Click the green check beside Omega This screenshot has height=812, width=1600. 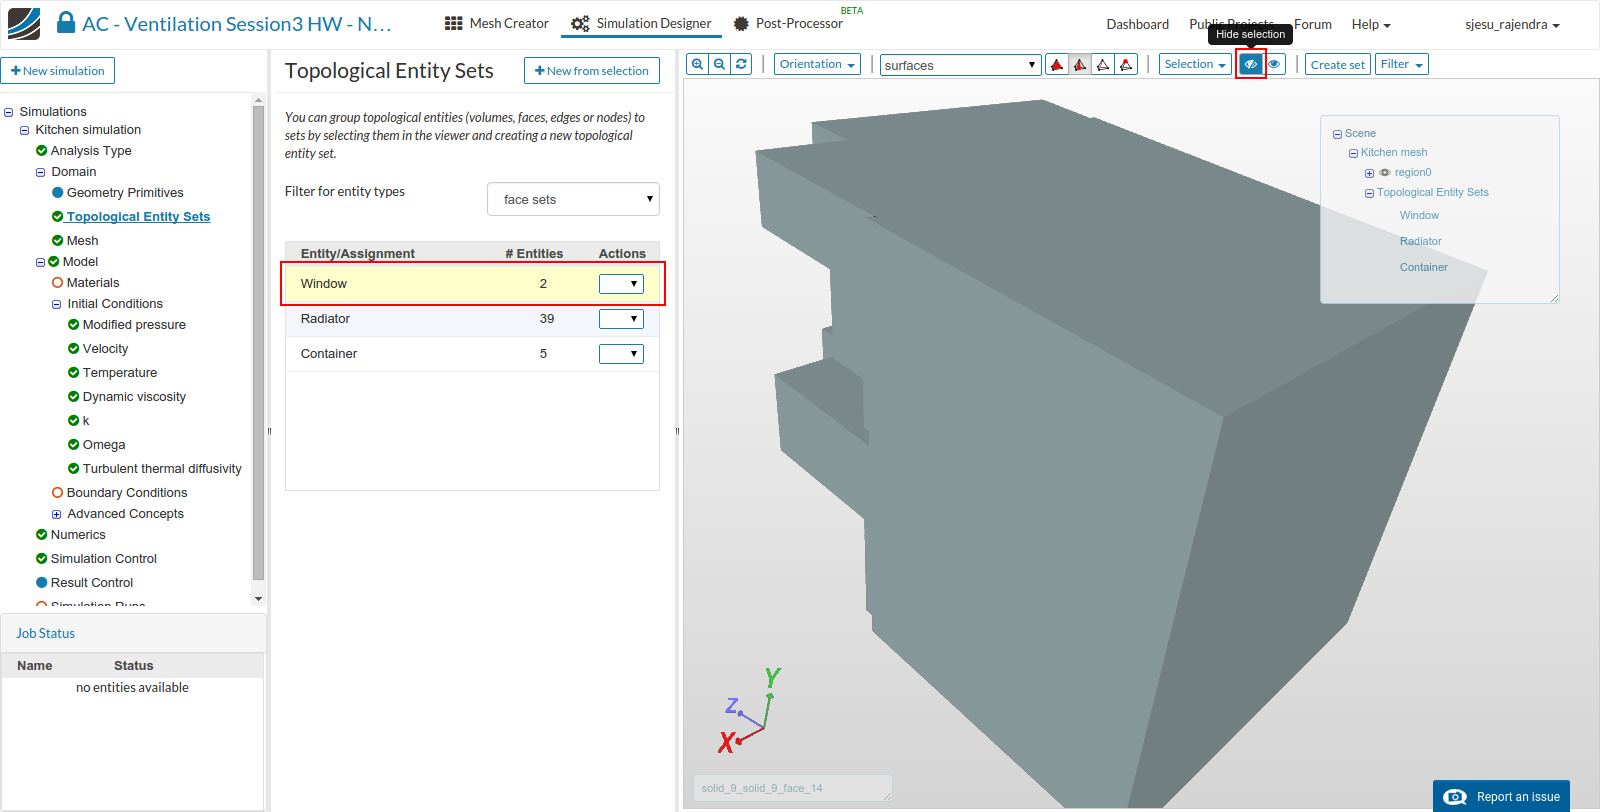click(73, 445)
